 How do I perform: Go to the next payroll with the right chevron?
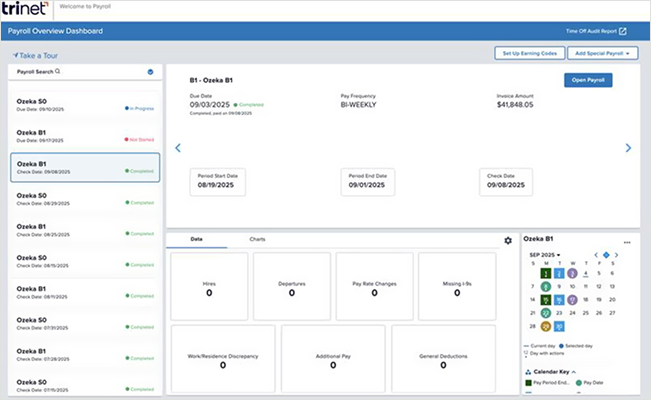628,148
